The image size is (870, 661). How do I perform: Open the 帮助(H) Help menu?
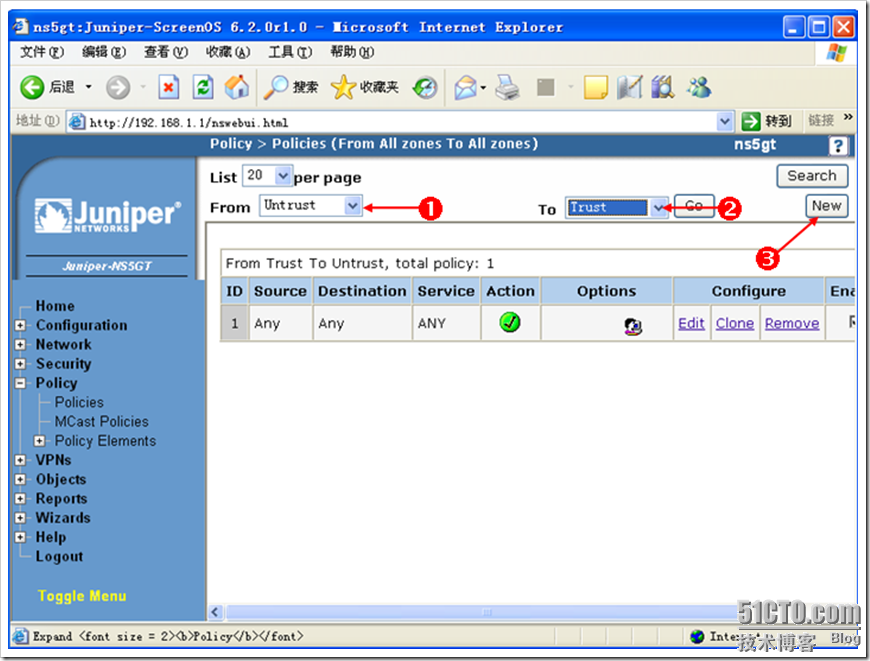click(352, 52)
